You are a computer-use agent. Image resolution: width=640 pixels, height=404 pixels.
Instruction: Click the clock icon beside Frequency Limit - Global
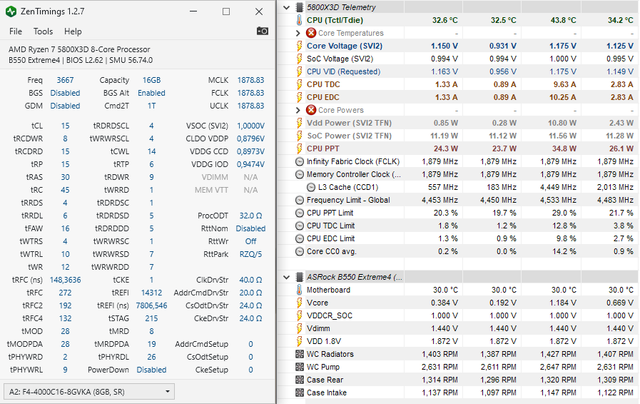299,200
